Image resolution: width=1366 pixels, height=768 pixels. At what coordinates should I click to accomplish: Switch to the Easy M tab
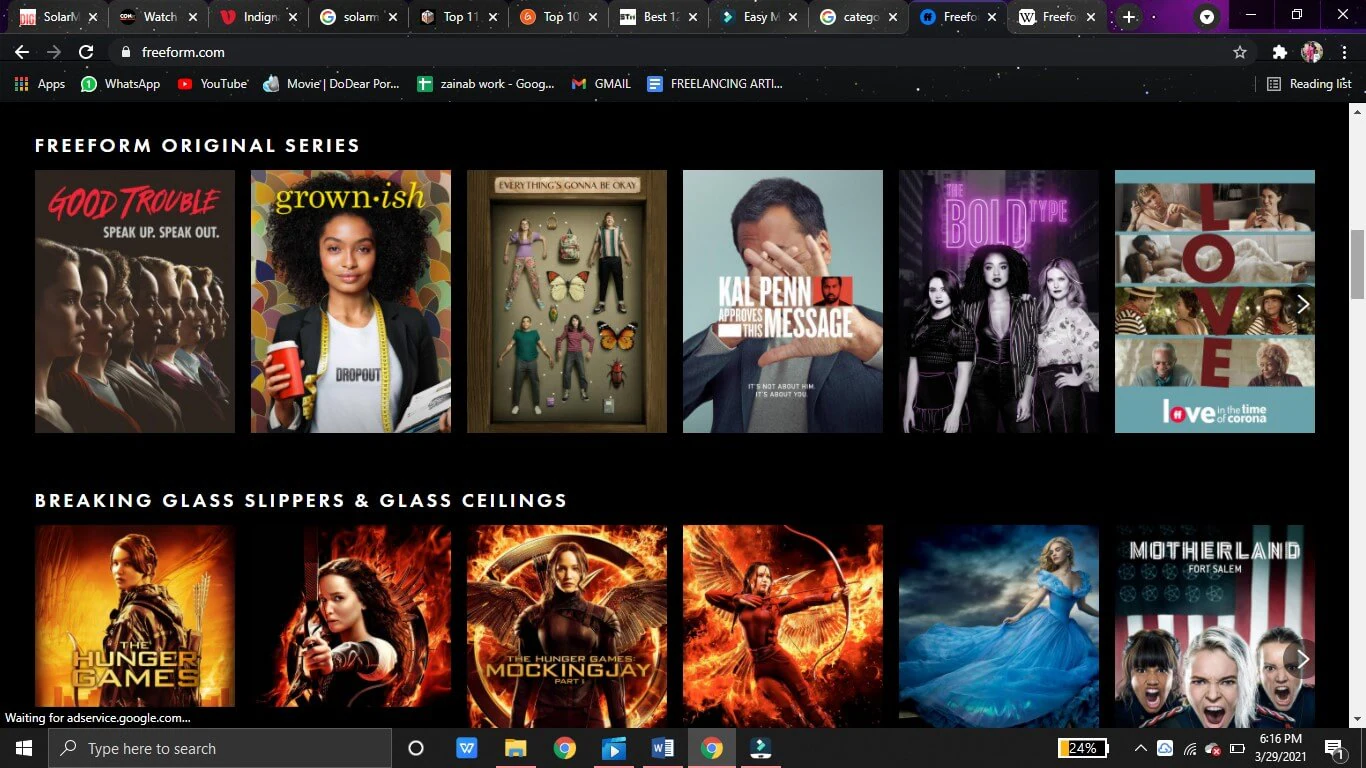(x=758, y=17)
